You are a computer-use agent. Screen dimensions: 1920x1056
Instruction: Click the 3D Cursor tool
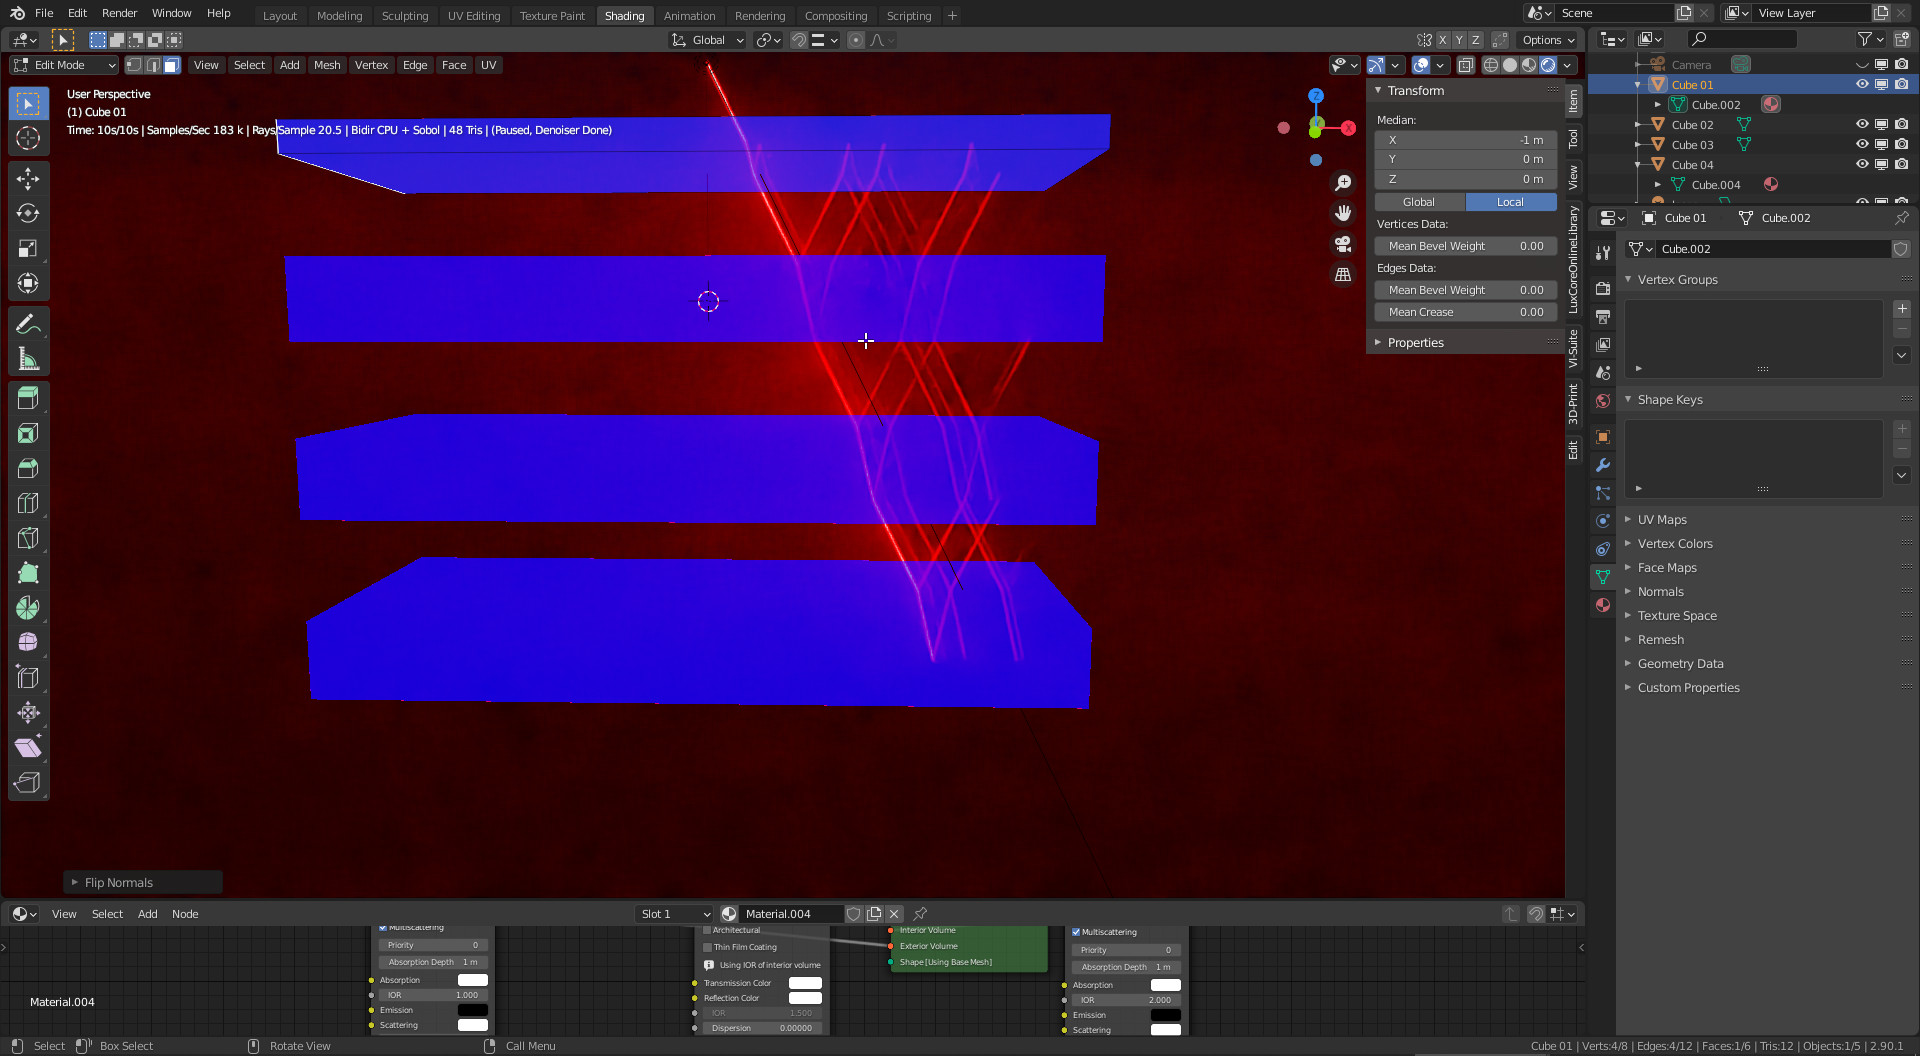pos(28,138)
